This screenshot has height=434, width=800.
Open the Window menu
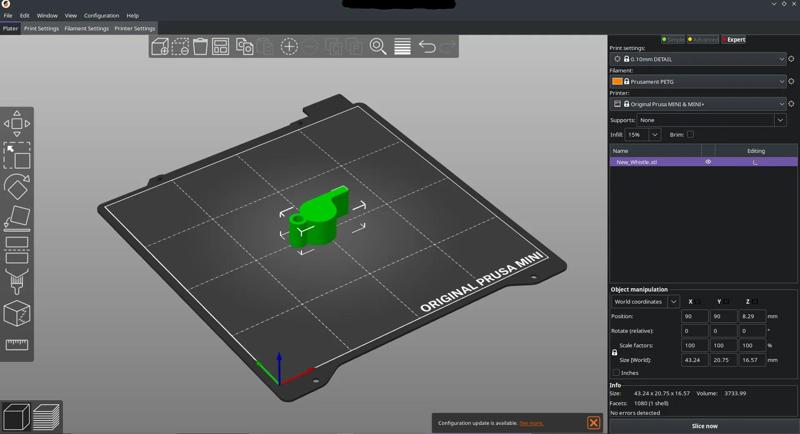point(47,16)
